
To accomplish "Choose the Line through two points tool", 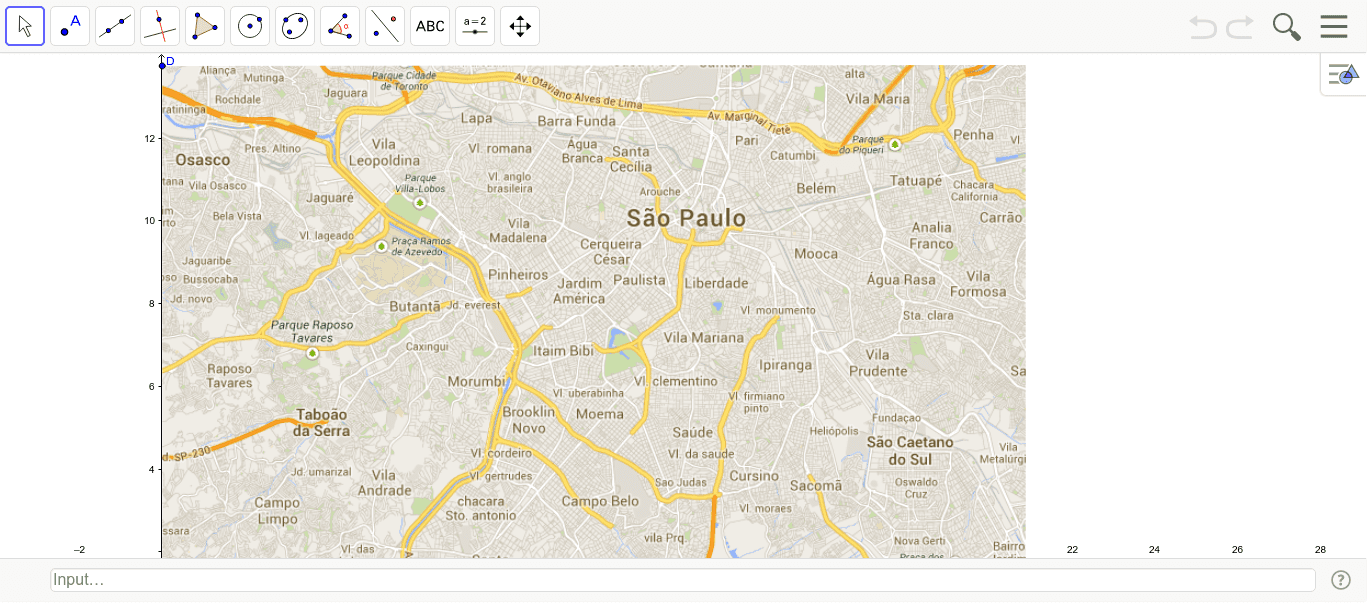I will click(115, 26).
